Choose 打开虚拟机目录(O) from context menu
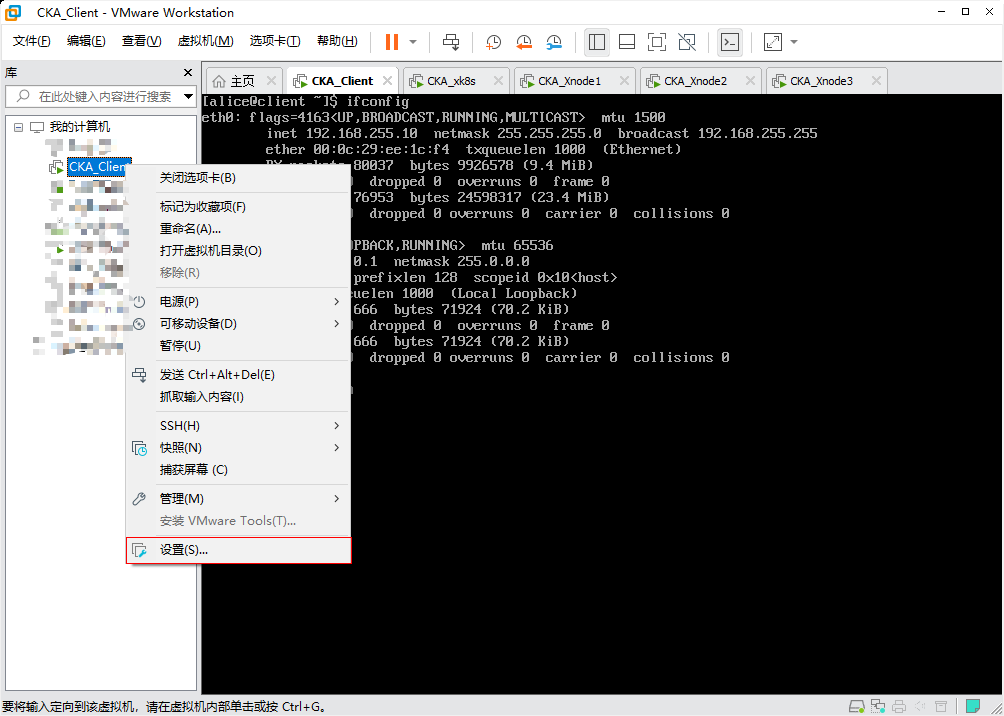1004x716 pixels. (238, 250)
